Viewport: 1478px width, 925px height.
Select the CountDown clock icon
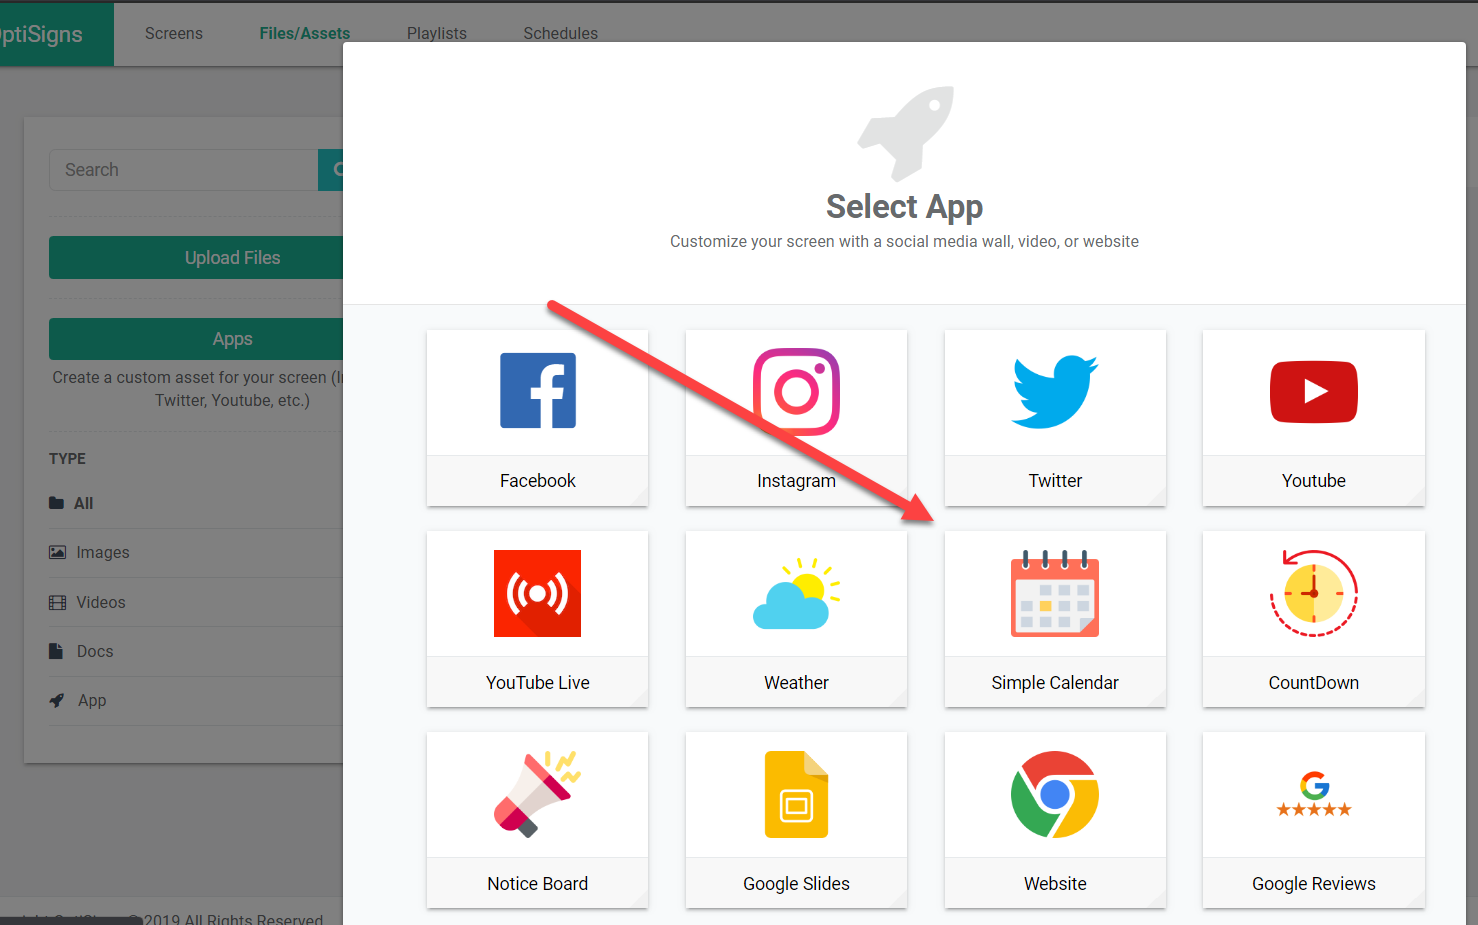coord(1313,594)
